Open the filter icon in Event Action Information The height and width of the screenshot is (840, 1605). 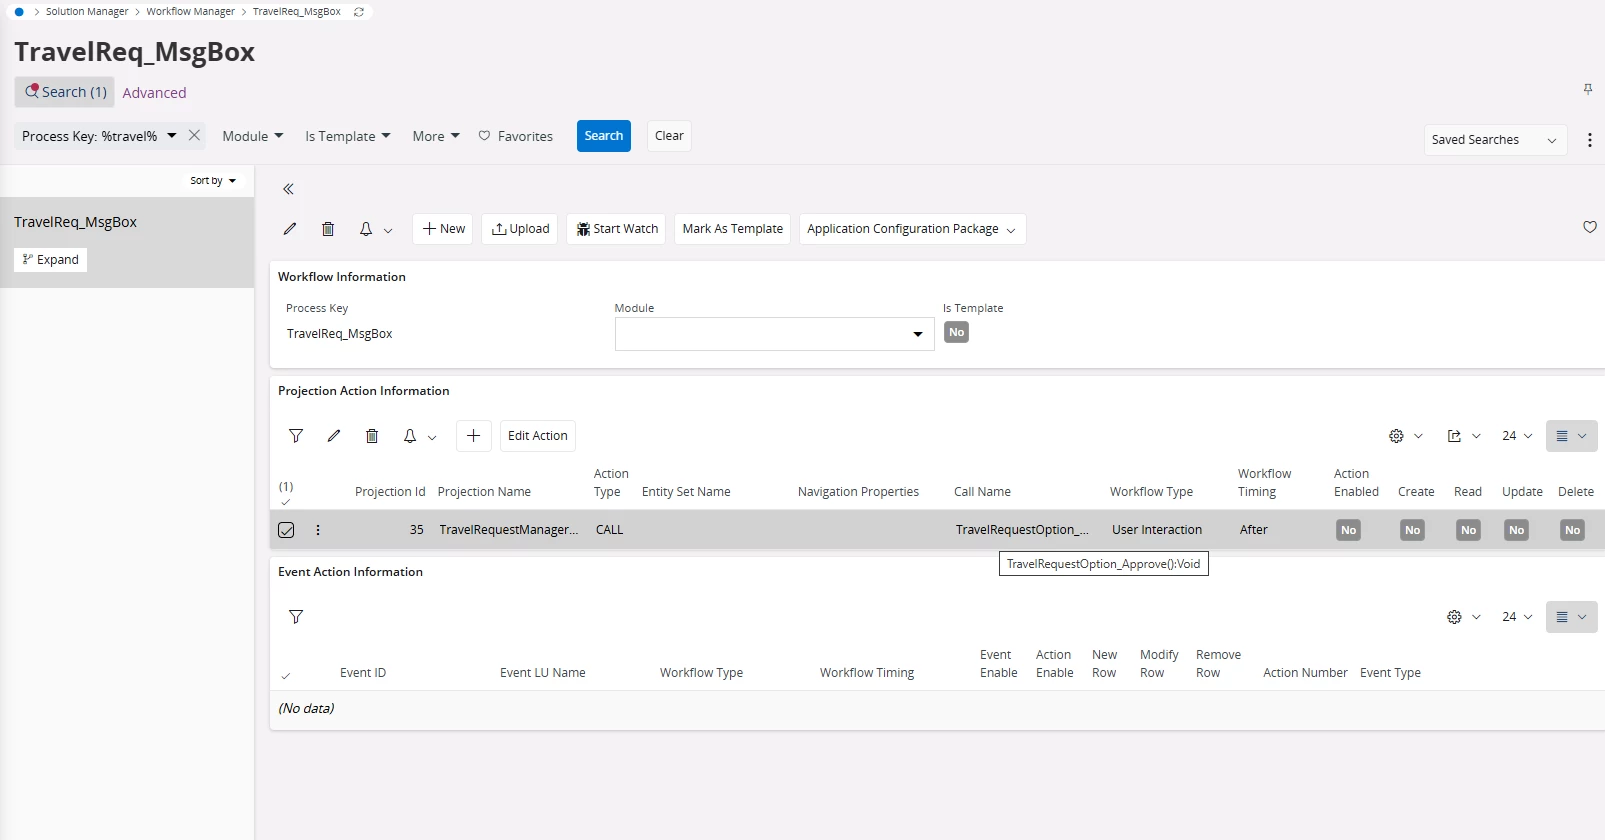(x=296, y=617)
